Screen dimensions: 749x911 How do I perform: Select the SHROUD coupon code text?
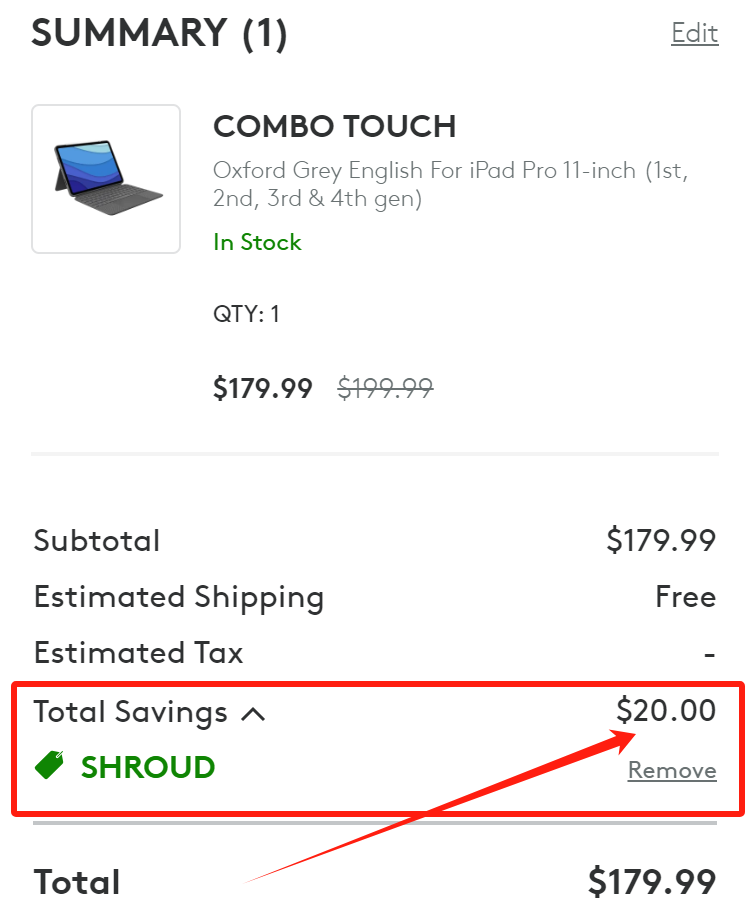coord(148,767)
